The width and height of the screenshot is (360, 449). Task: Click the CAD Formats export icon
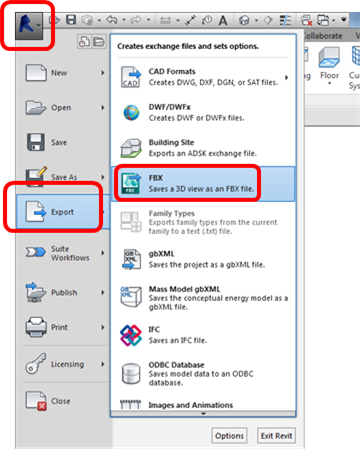(x=130, y=77)
